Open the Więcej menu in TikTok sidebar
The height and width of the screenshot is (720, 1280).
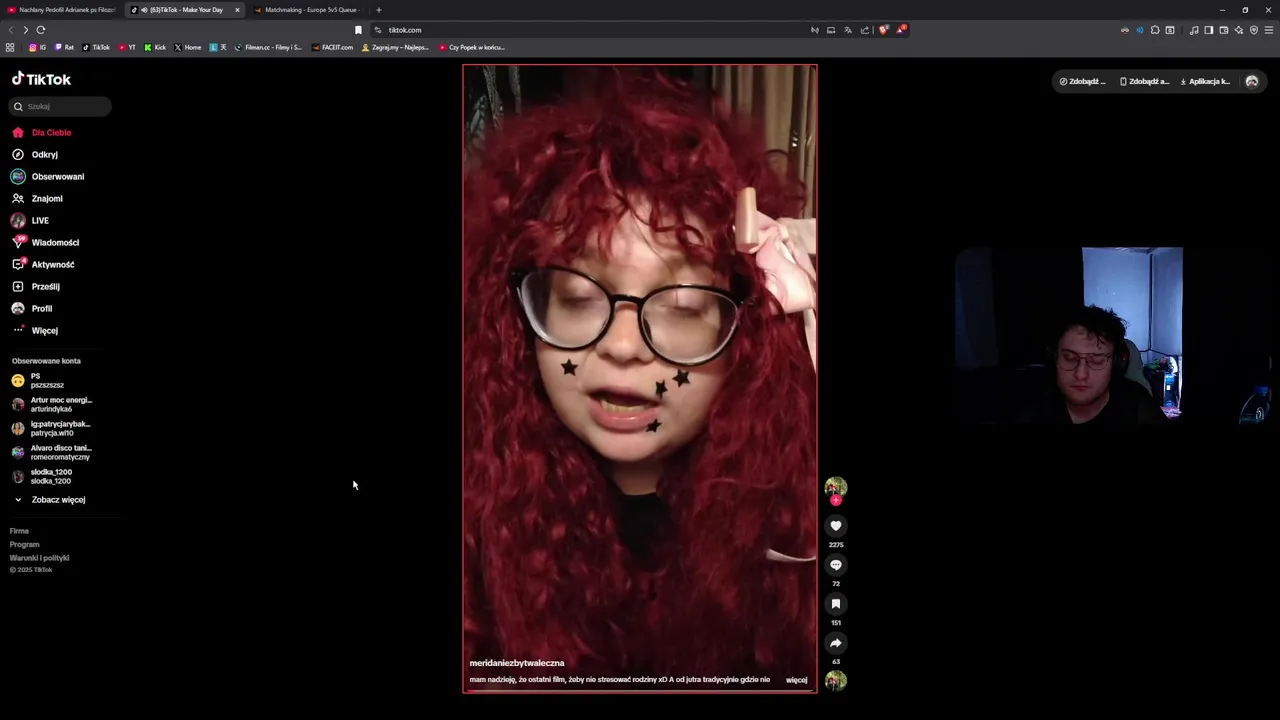click(36, 331)
